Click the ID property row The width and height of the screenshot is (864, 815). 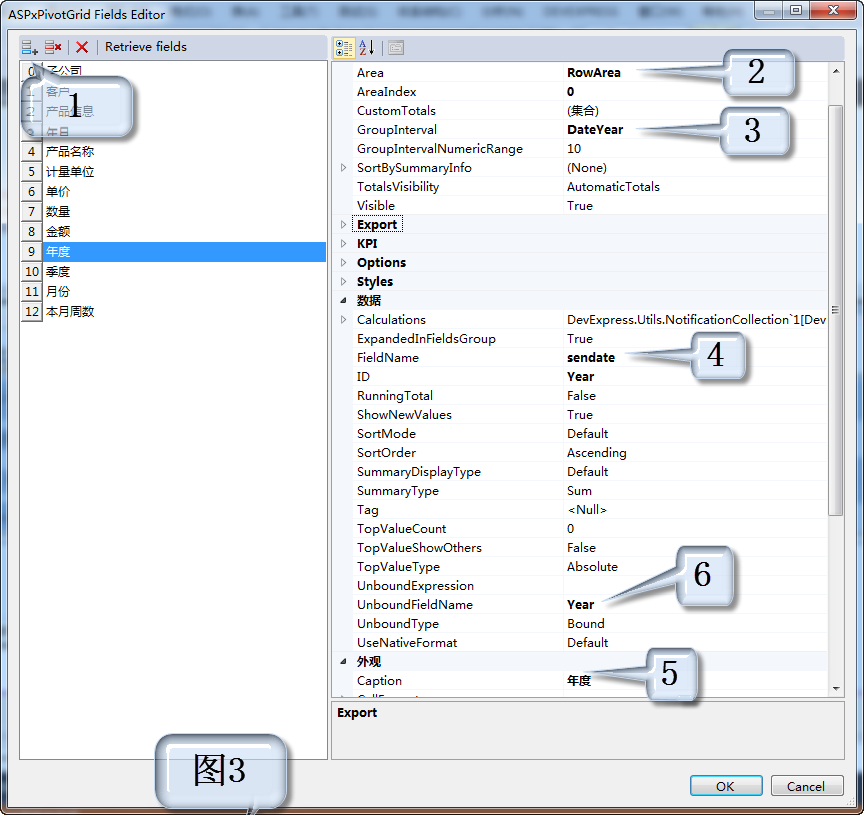pos(590,376)
